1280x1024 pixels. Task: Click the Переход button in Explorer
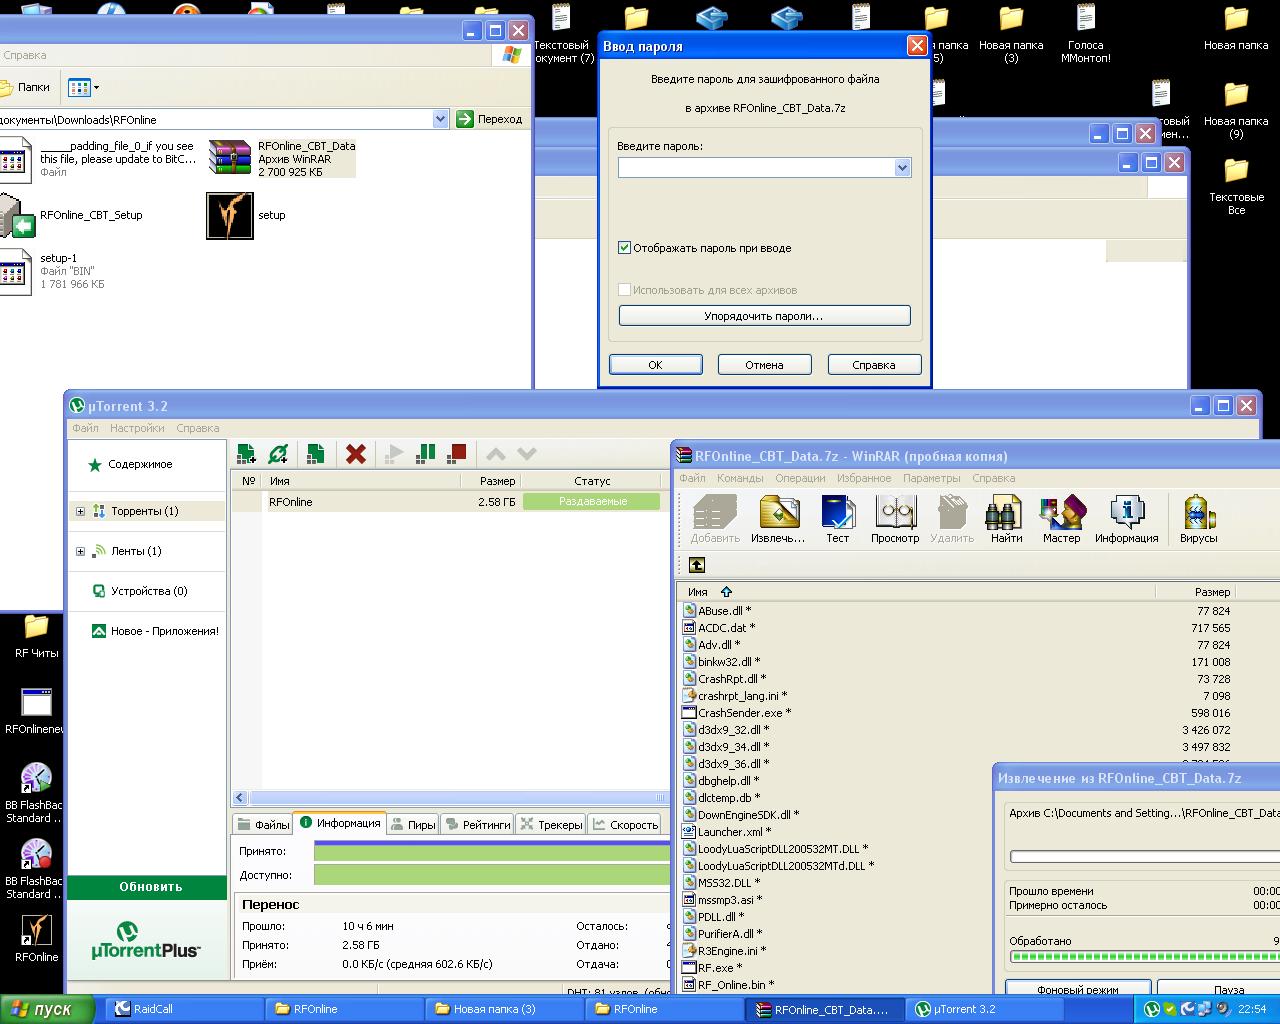click(490, 119)
